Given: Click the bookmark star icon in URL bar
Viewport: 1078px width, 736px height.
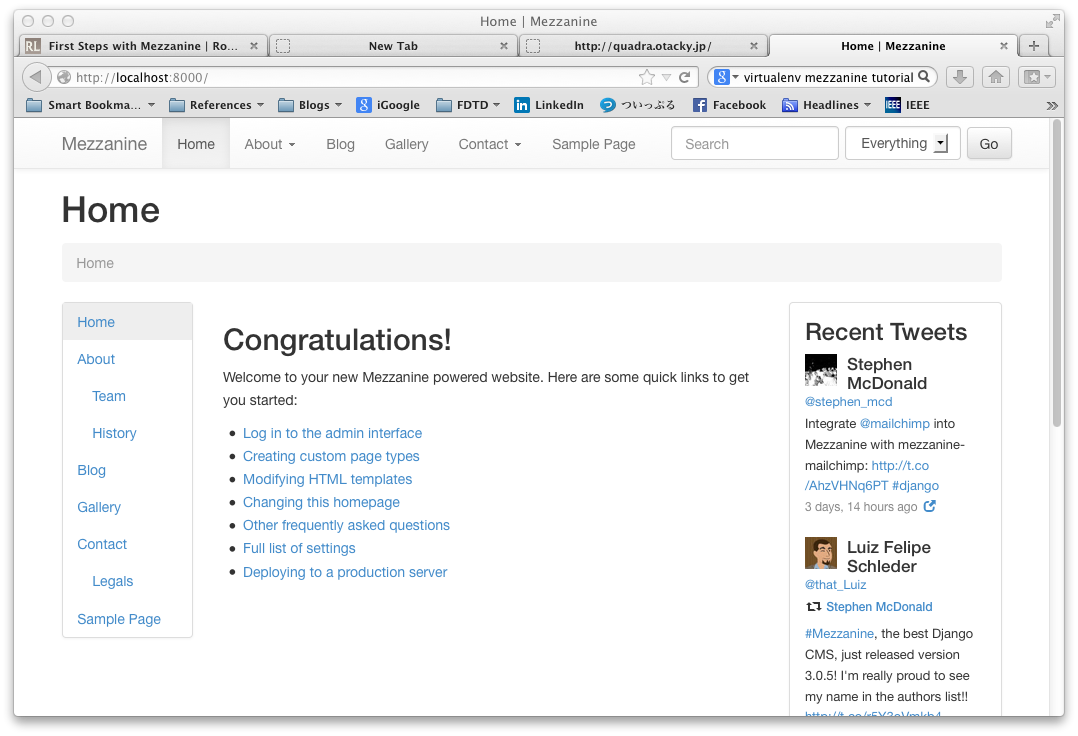Looking at the screenshot, I should (x=646, y=77).
